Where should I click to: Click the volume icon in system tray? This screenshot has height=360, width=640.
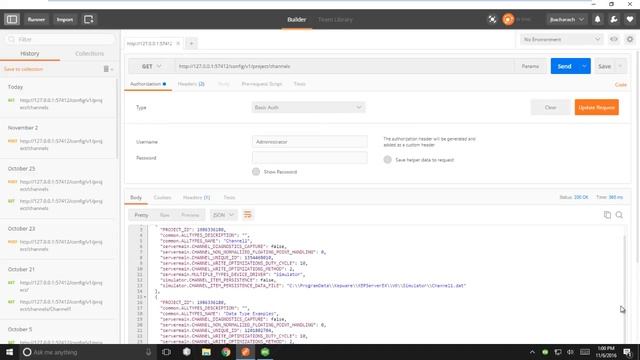[571, 352]
